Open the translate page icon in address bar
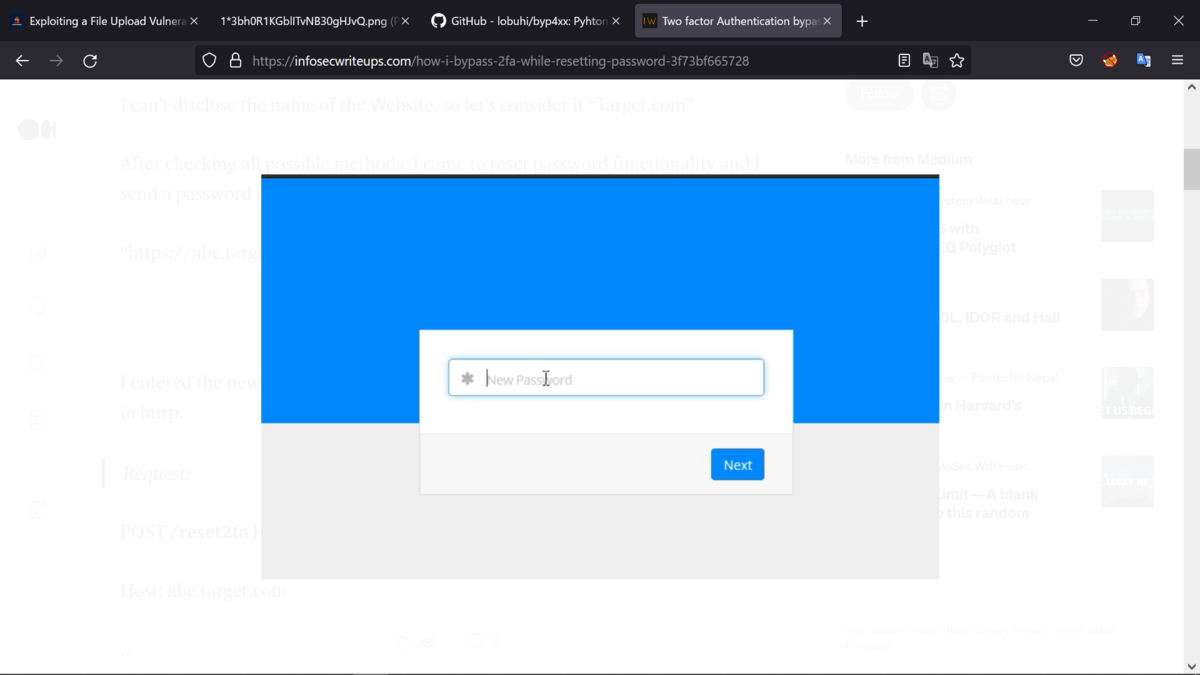This screenshot has width=1200, height=675. click(x=930, y=60)
